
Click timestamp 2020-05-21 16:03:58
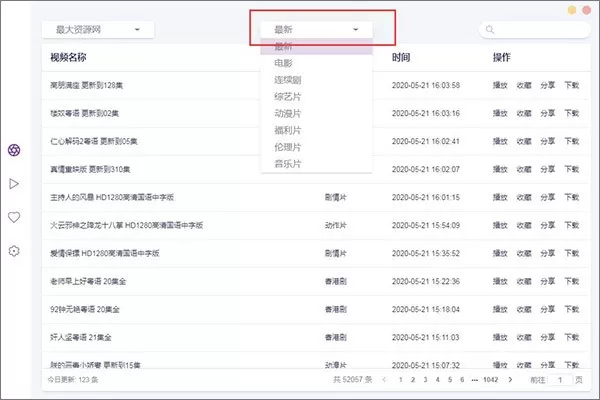point(426,85)
